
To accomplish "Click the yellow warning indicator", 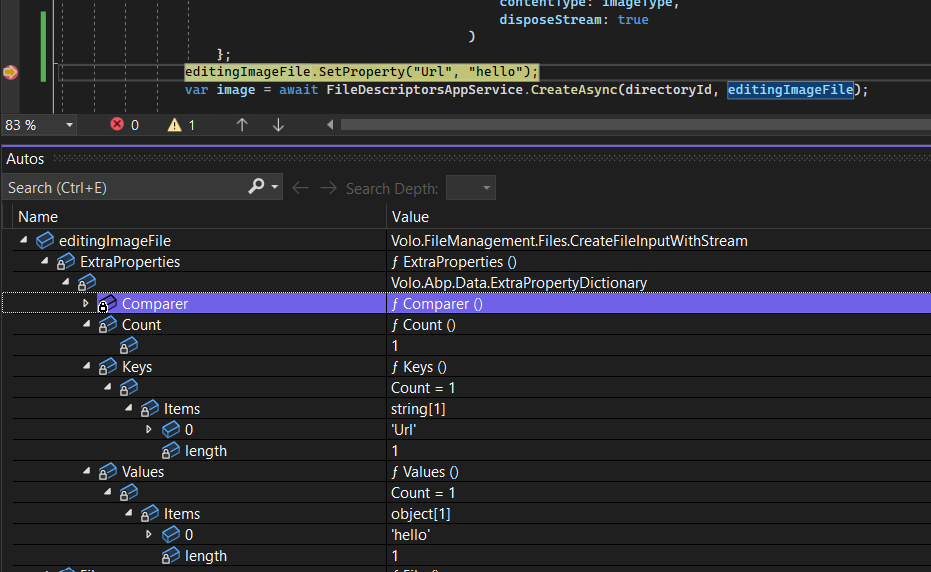I will tap(174, 125).
